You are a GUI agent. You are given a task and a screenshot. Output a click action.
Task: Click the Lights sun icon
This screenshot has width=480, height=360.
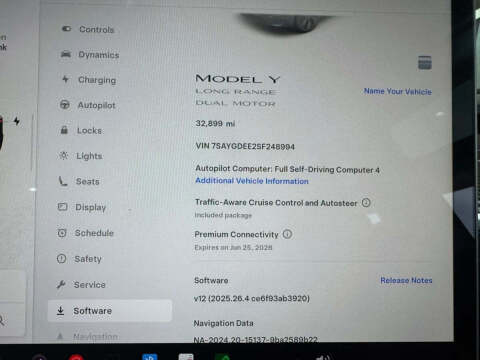[63, 155]
